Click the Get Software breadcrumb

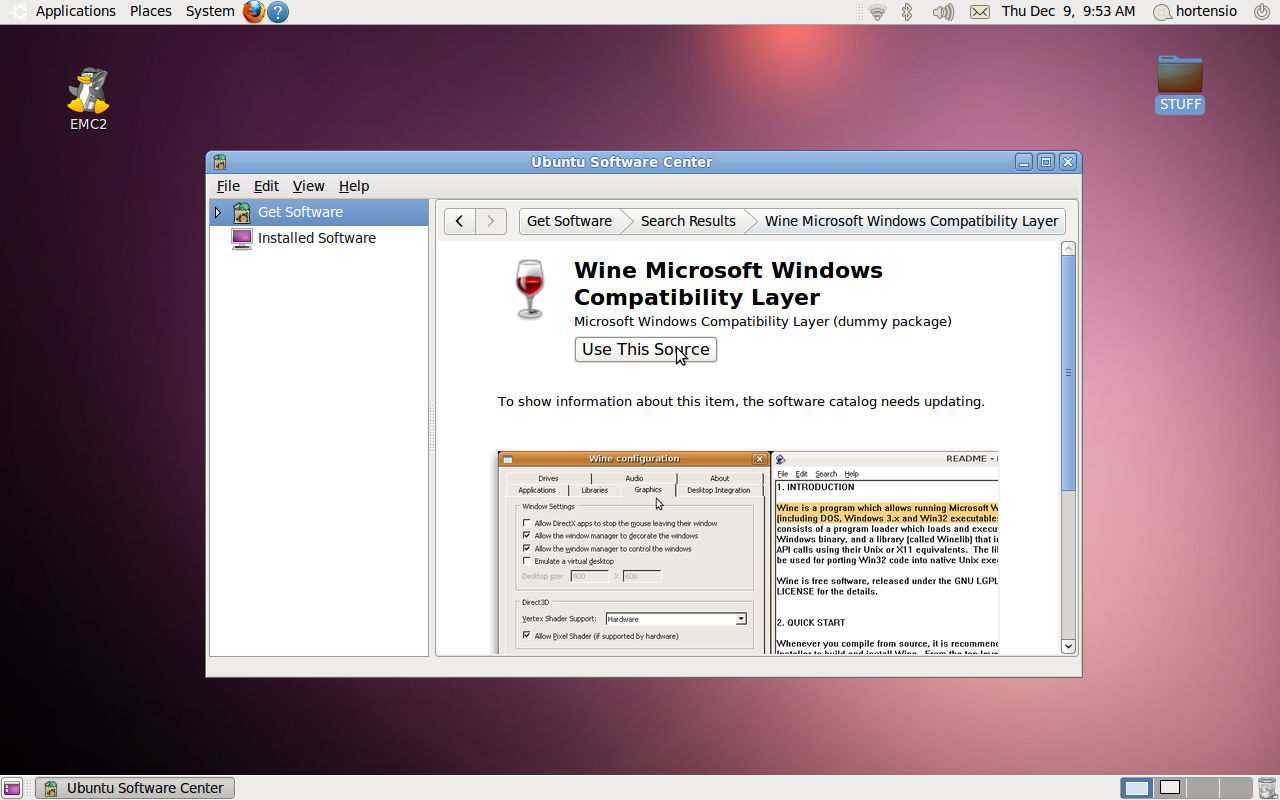click(x=569, y=221)
